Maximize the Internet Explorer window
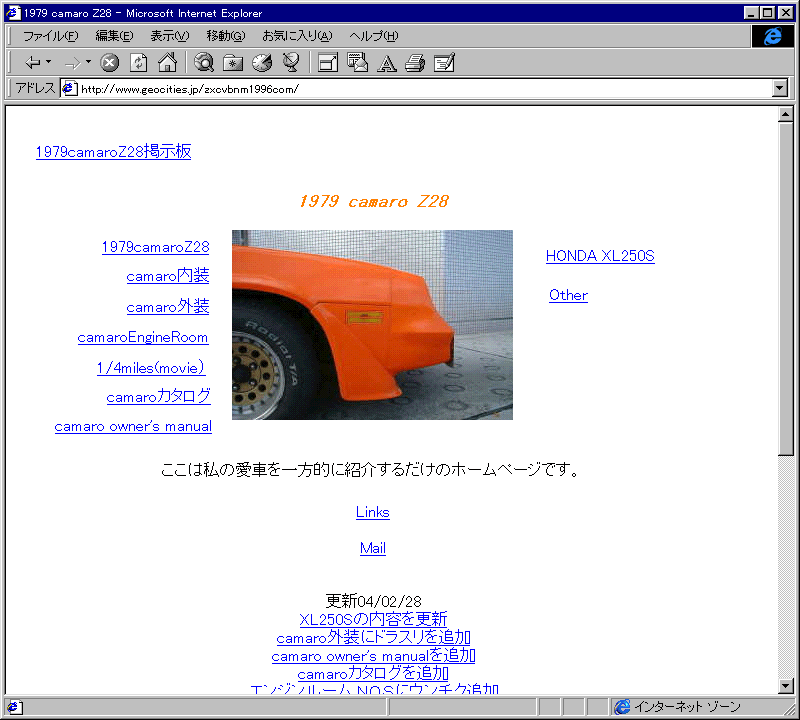 767,13
